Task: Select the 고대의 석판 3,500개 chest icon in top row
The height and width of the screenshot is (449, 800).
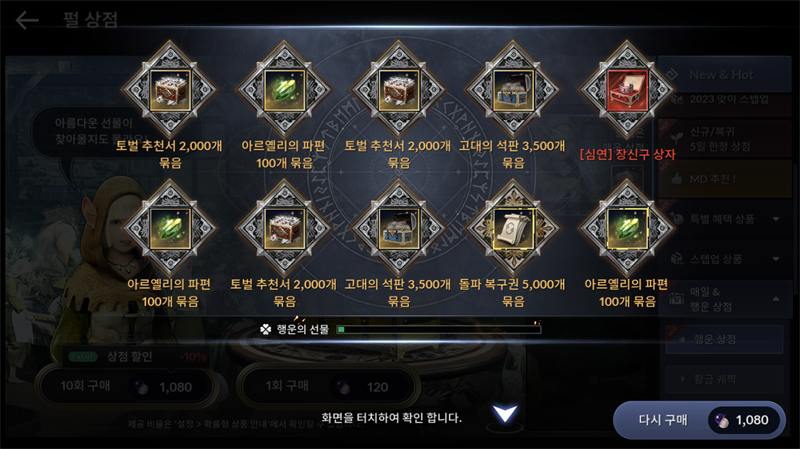Action: click(513, 90)
